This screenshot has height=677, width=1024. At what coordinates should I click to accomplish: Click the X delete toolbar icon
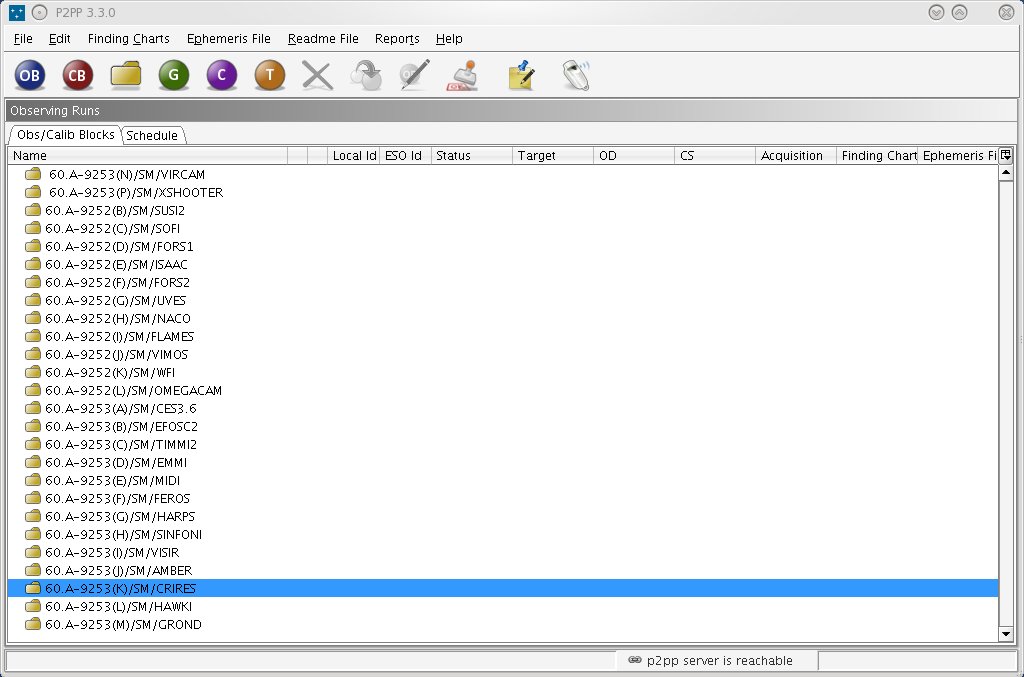[x=317, y=75]
